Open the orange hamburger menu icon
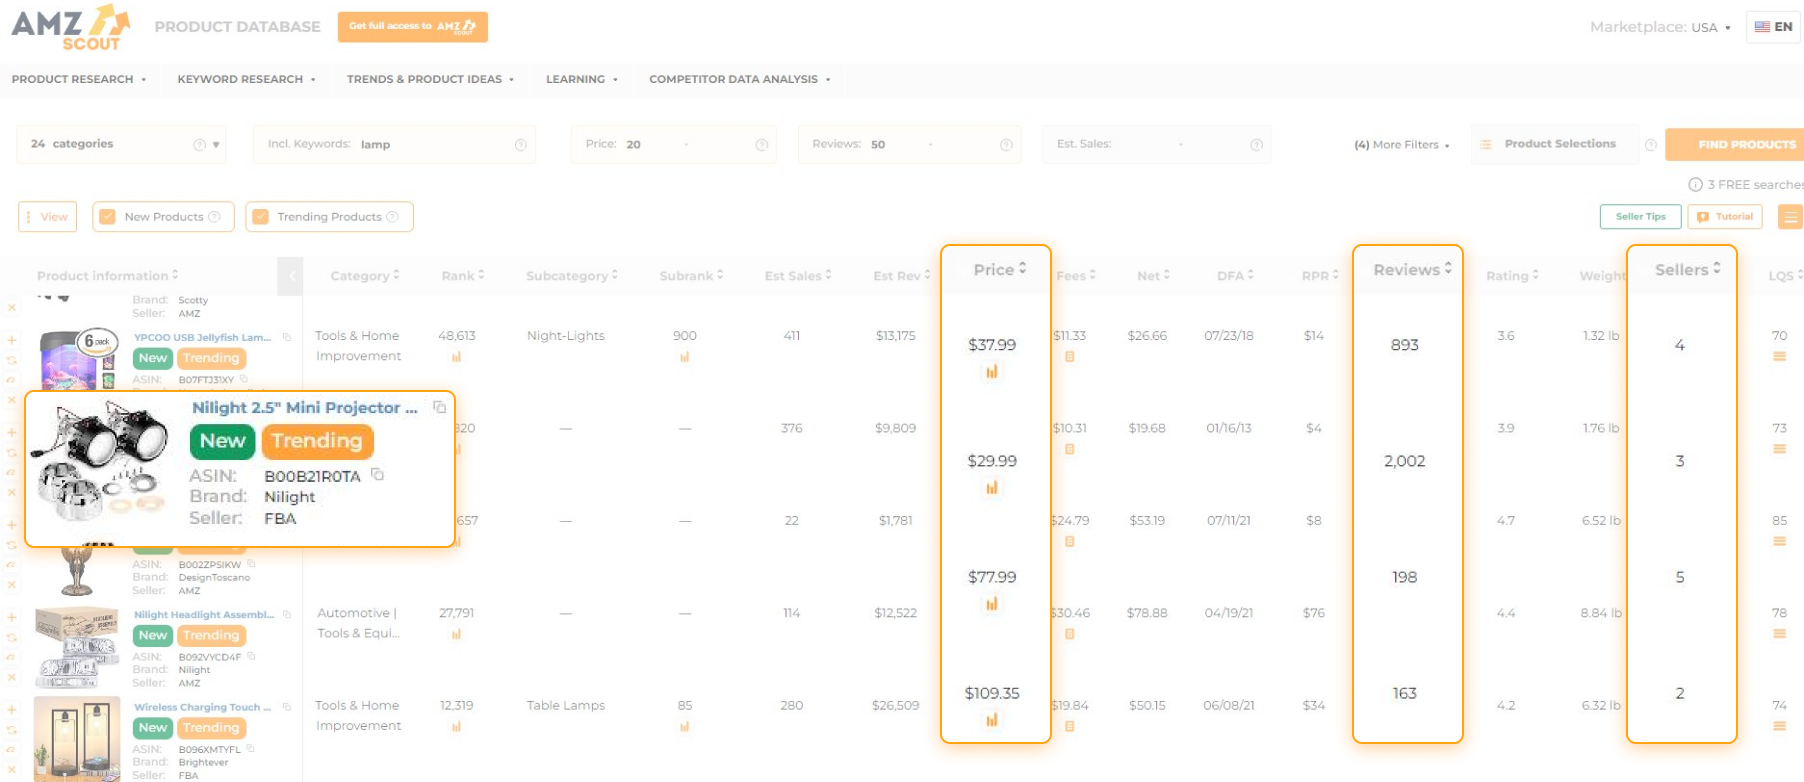 1790,217
